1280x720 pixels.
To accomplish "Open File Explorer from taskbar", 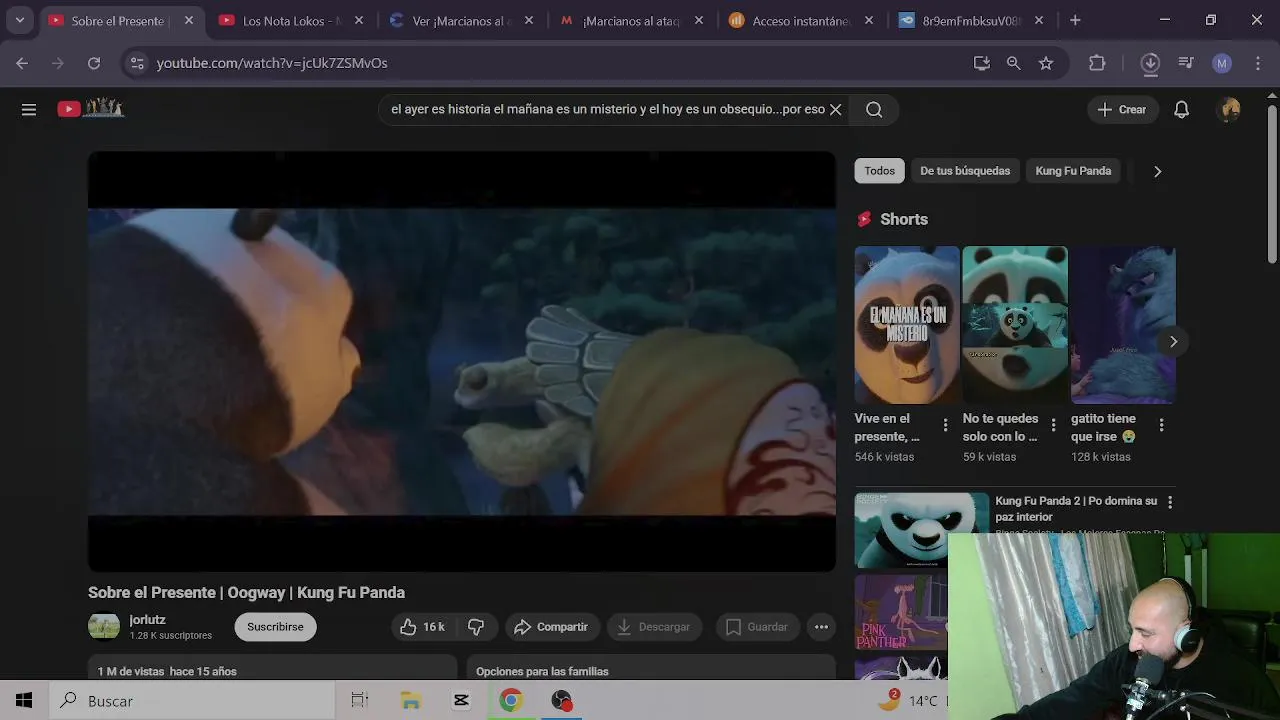I will tap(411, 701).
